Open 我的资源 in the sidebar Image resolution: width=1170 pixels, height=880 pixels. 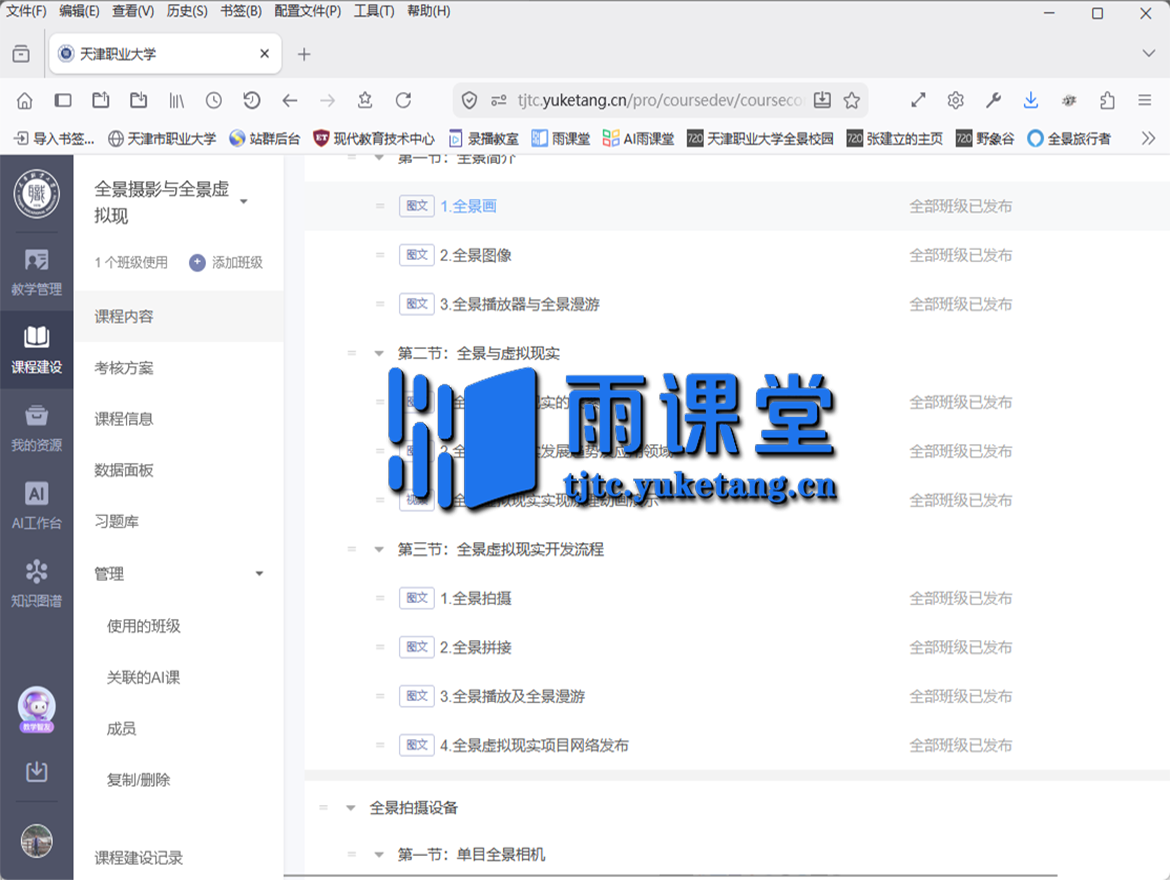(x=36, y=428)
